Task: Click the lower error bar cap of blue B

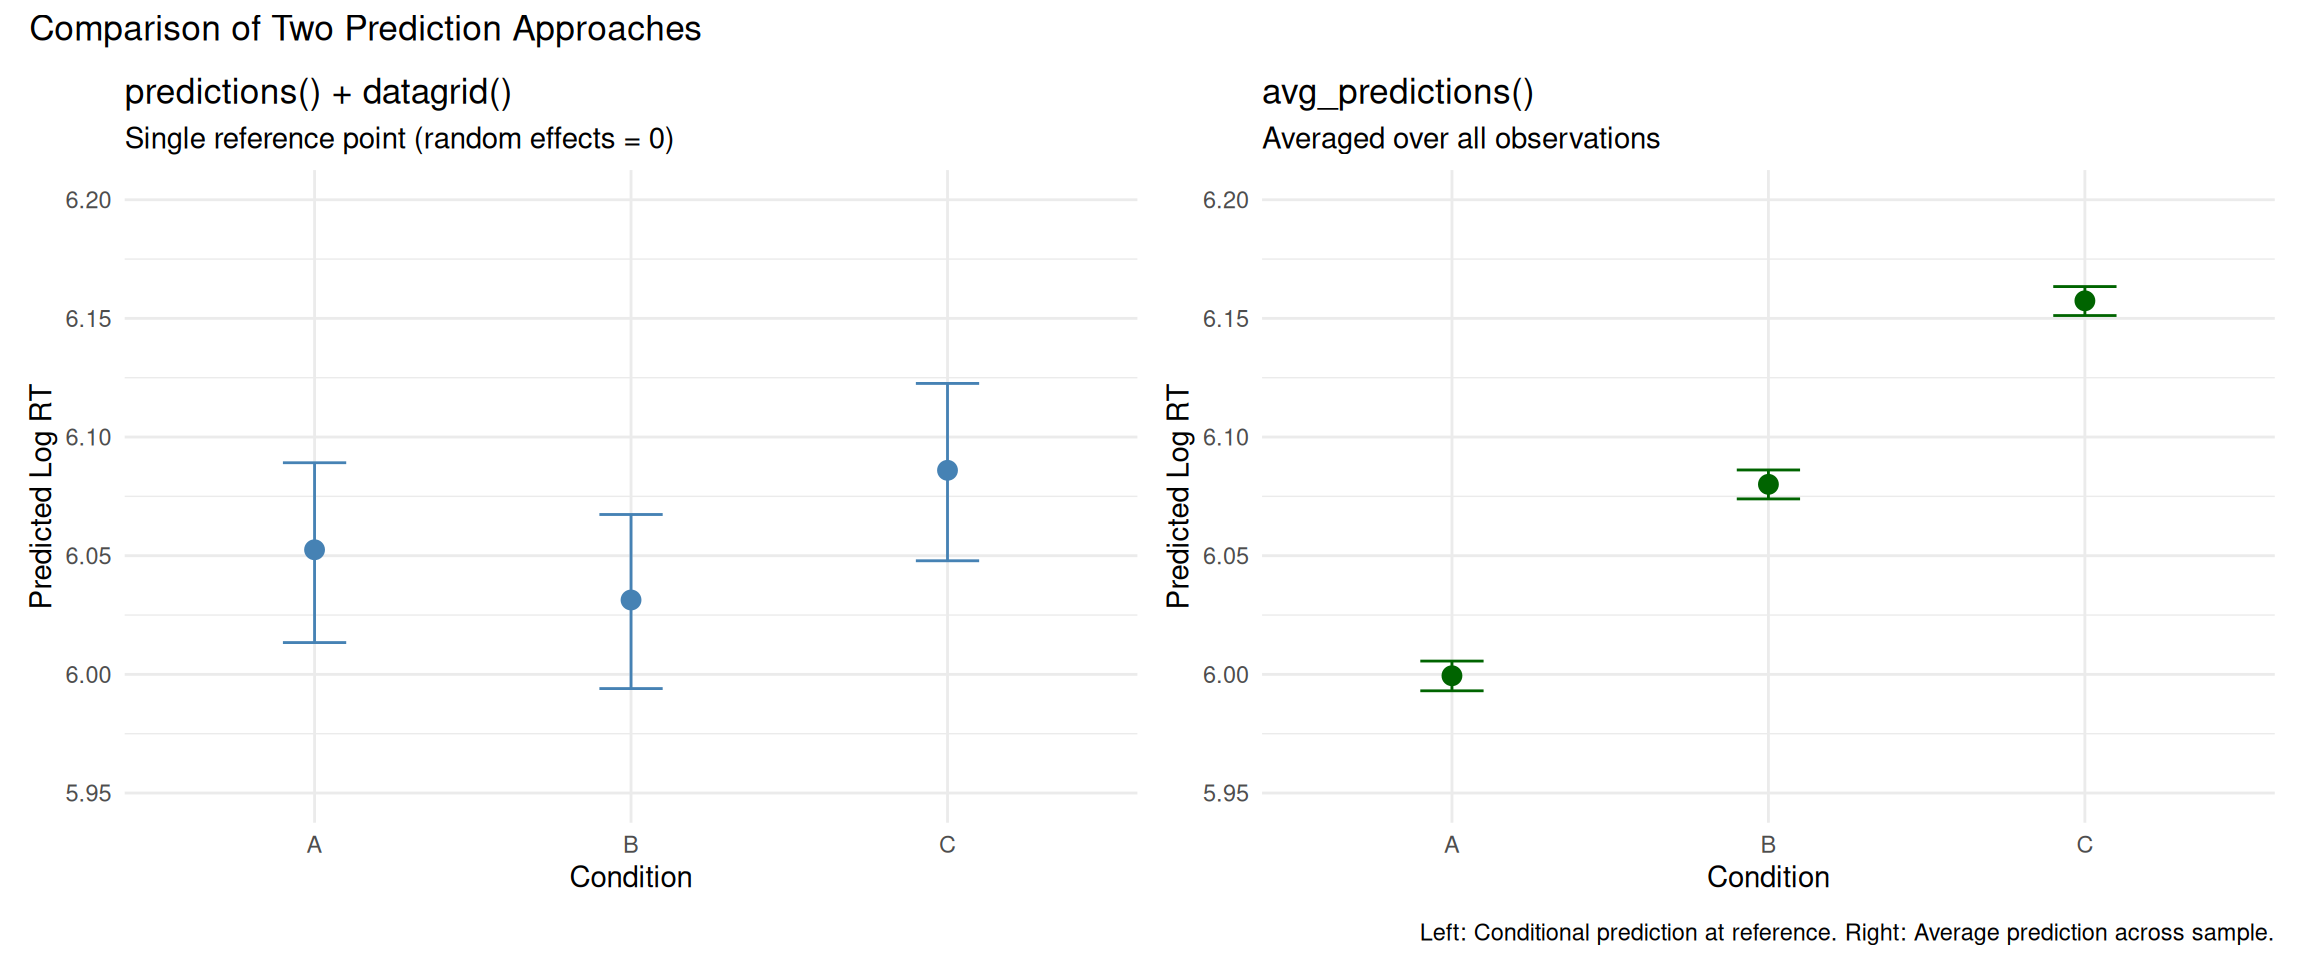Action: [x=631, y=688]
